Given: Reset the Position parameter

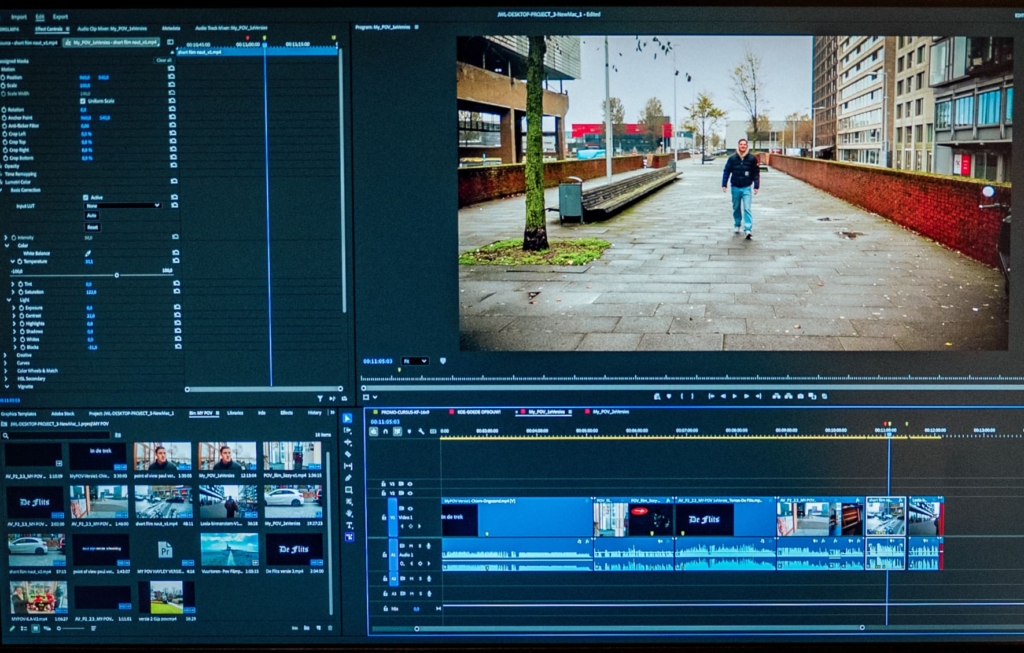Looking at the screenshot, I should pyautogui.click(x=172, y=77).
